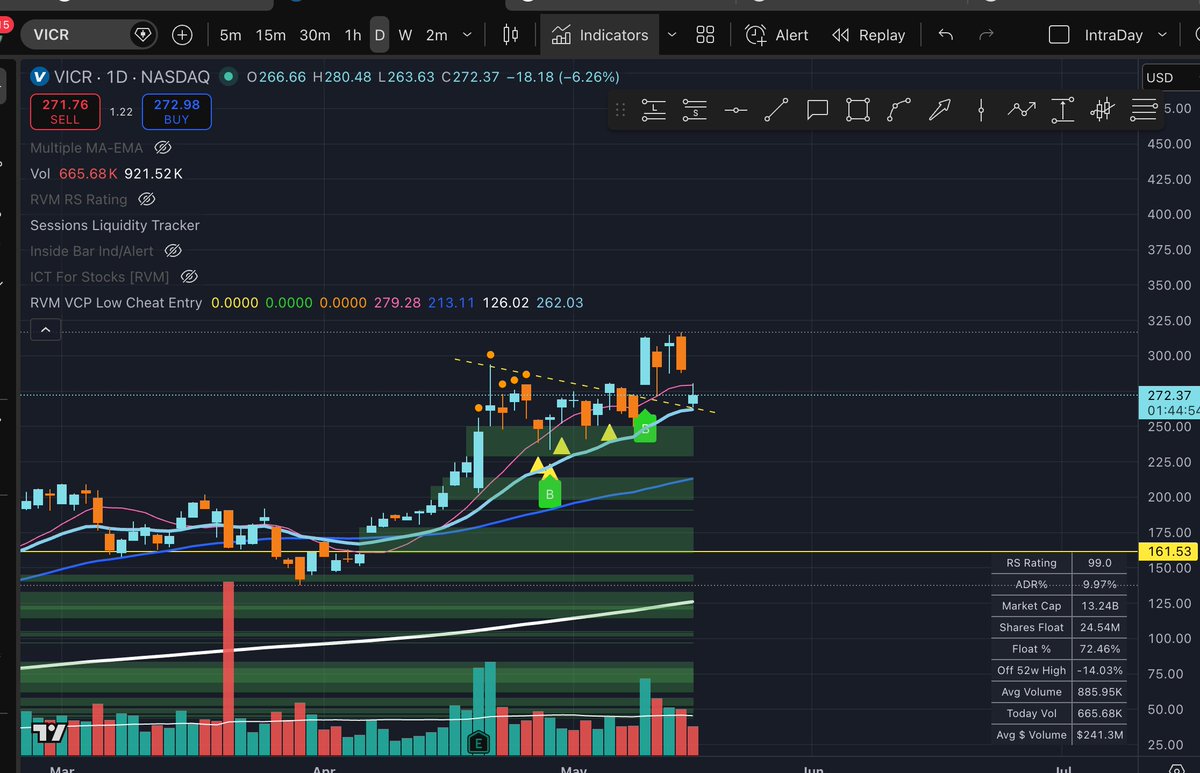Switch to the 5m timeframe
Screen dimensions: 1200x773
[230, 35]
